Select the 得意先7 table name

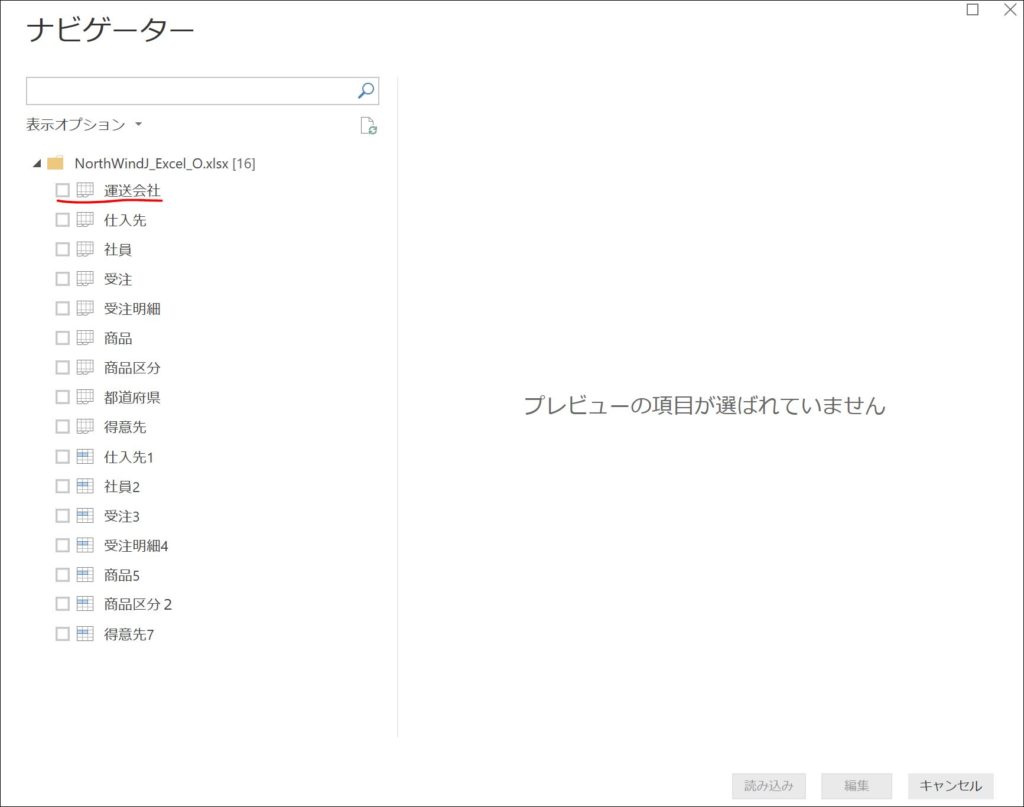click(x=129, y=634)
